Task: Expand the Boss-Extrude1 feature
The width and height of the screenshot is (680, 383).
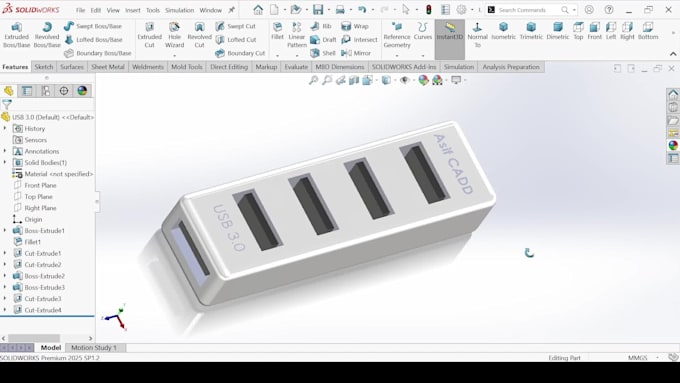Action: [x=5, y=230]
